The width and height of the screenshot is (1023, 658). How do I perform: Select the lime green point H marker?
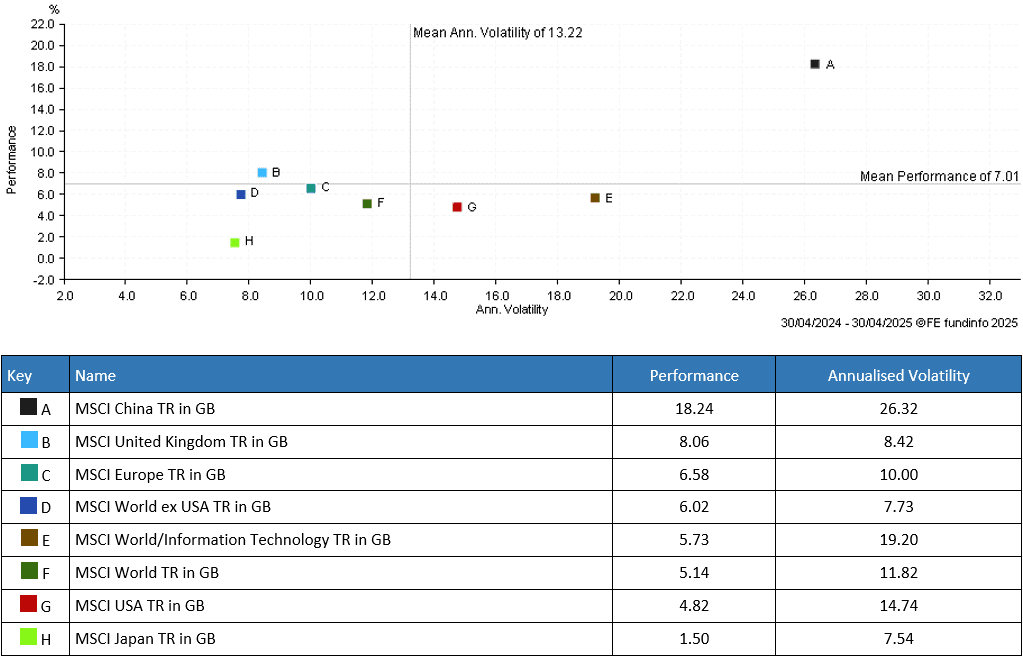point(235,243)
